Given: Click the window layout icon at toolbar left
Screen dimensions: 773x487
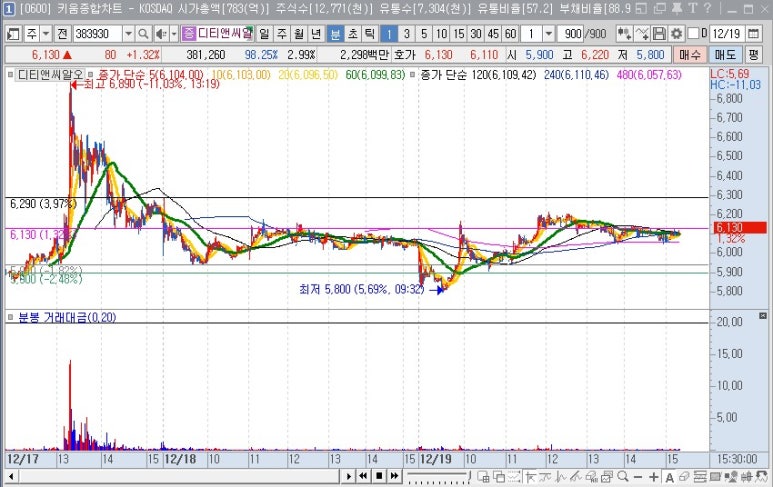Looking at the screenshot, I should [x=13, y=34].
